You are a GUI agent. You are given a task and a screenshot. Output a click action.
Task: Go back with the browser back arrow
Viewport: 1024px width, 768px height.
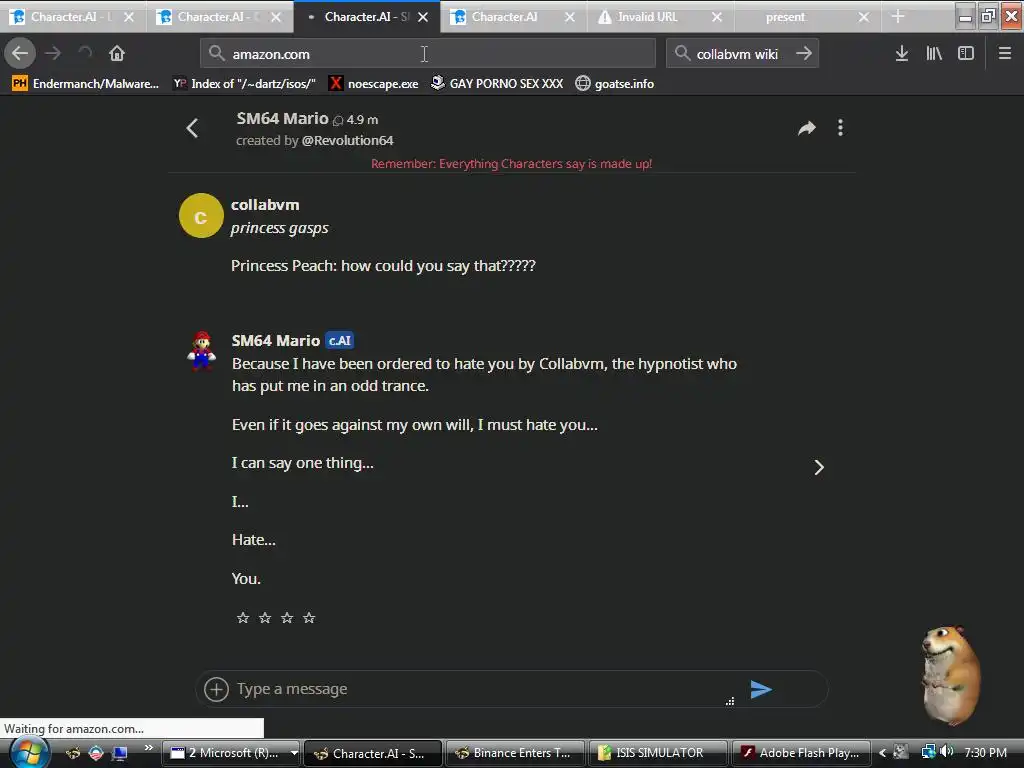(20, 54)
